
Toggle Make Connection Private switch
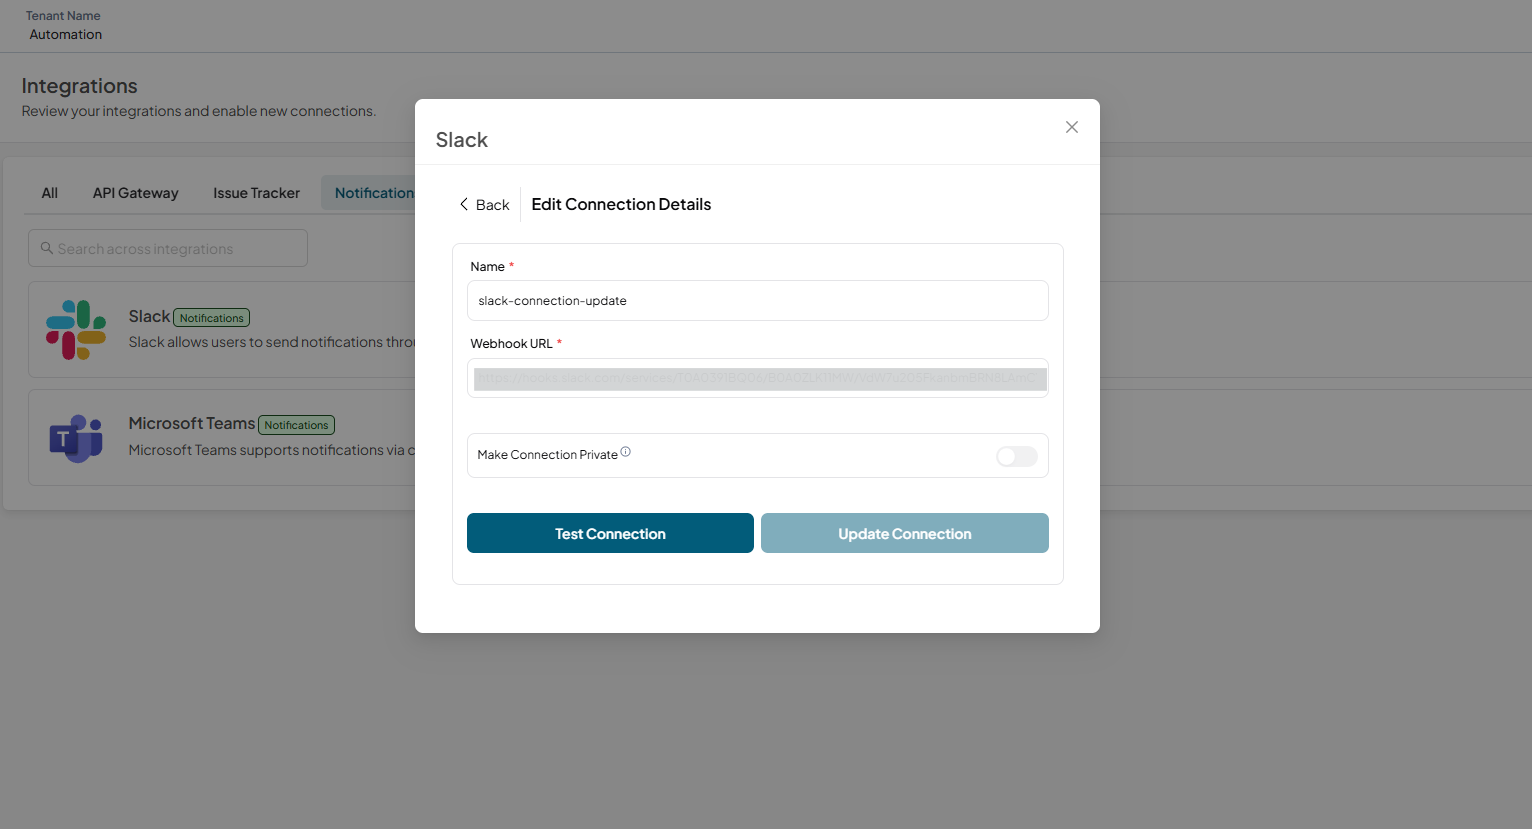1017,456
